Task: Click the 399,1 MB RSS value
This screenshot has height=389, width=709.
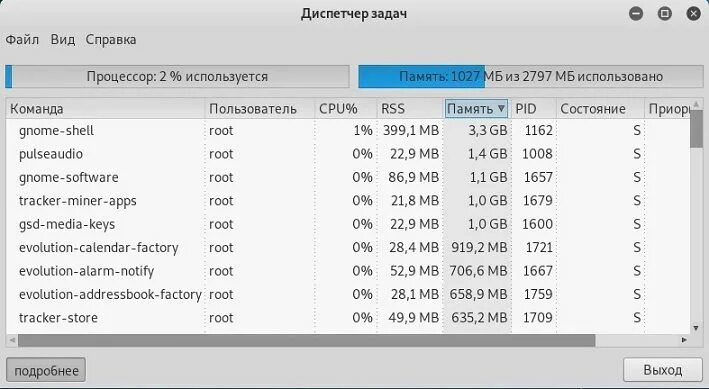Action: coord(411,131)
